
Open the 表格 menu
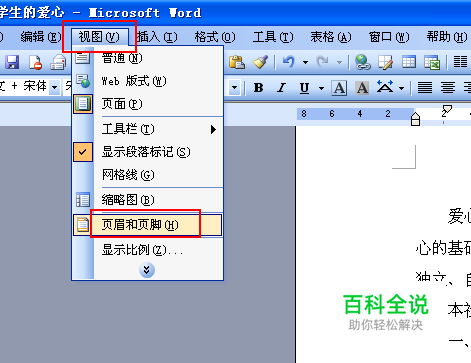(331, 37)
